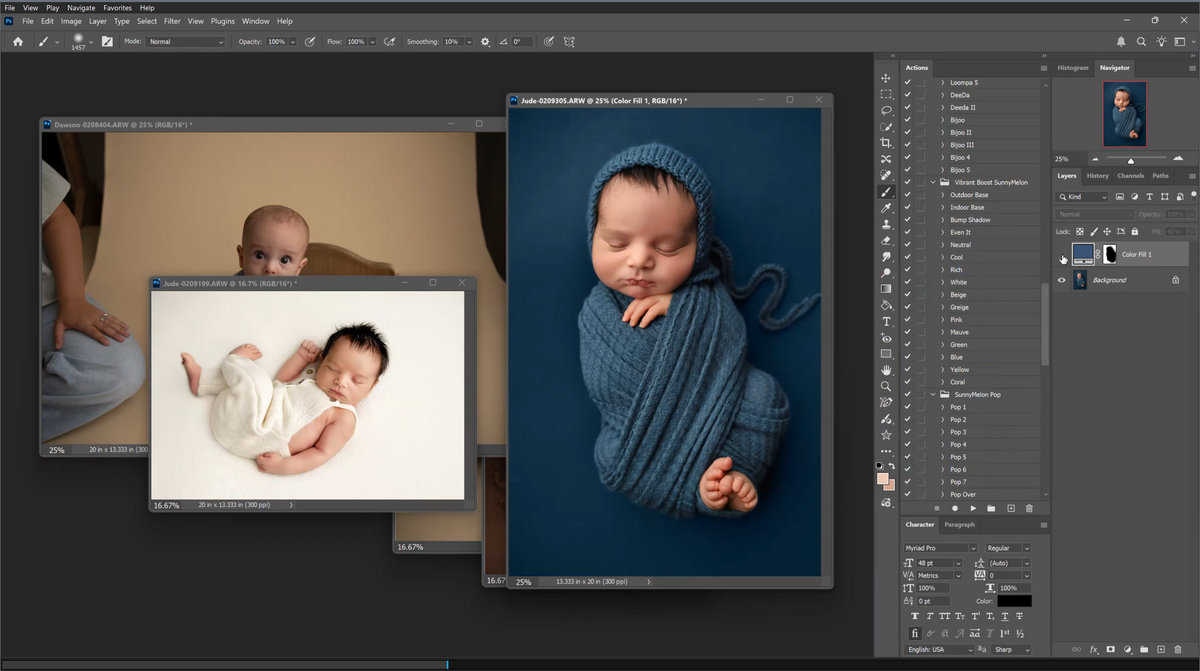The image size is (1200, 671).
Task: Open the search icon at top right
Action: coord(1141,42)
